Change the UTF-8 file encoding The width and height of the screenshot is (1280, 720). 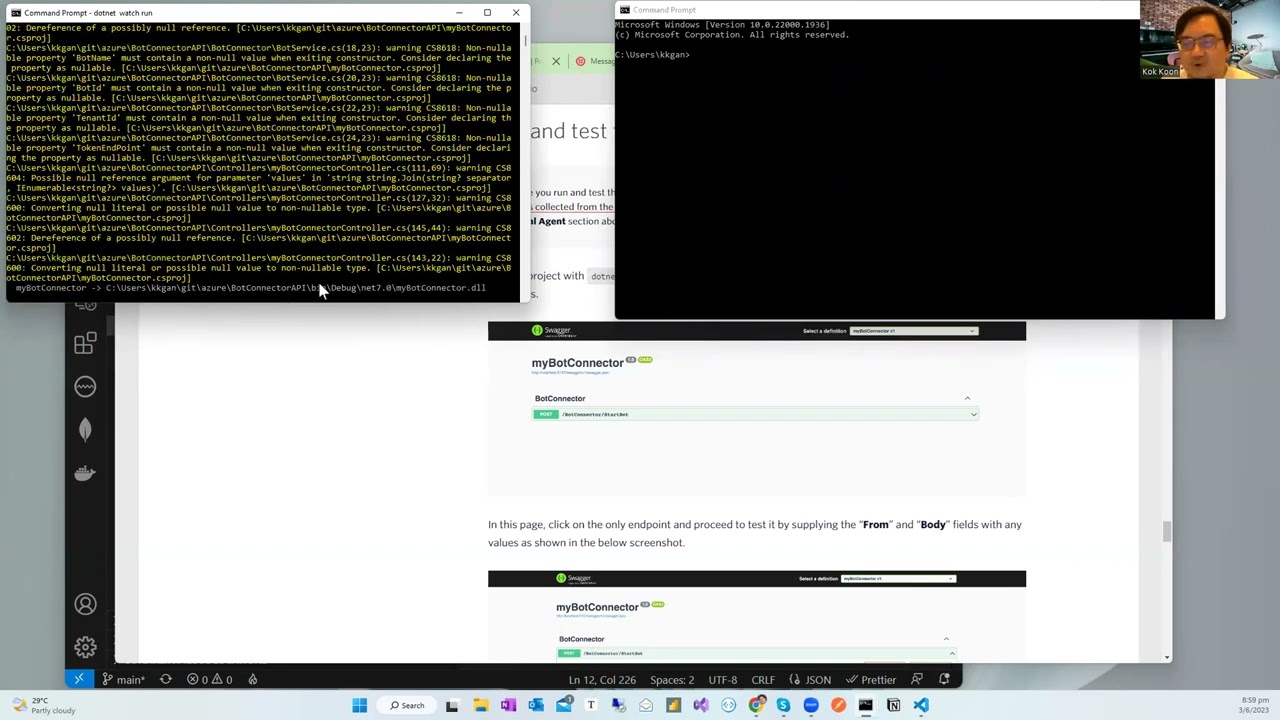coord(723,679)
